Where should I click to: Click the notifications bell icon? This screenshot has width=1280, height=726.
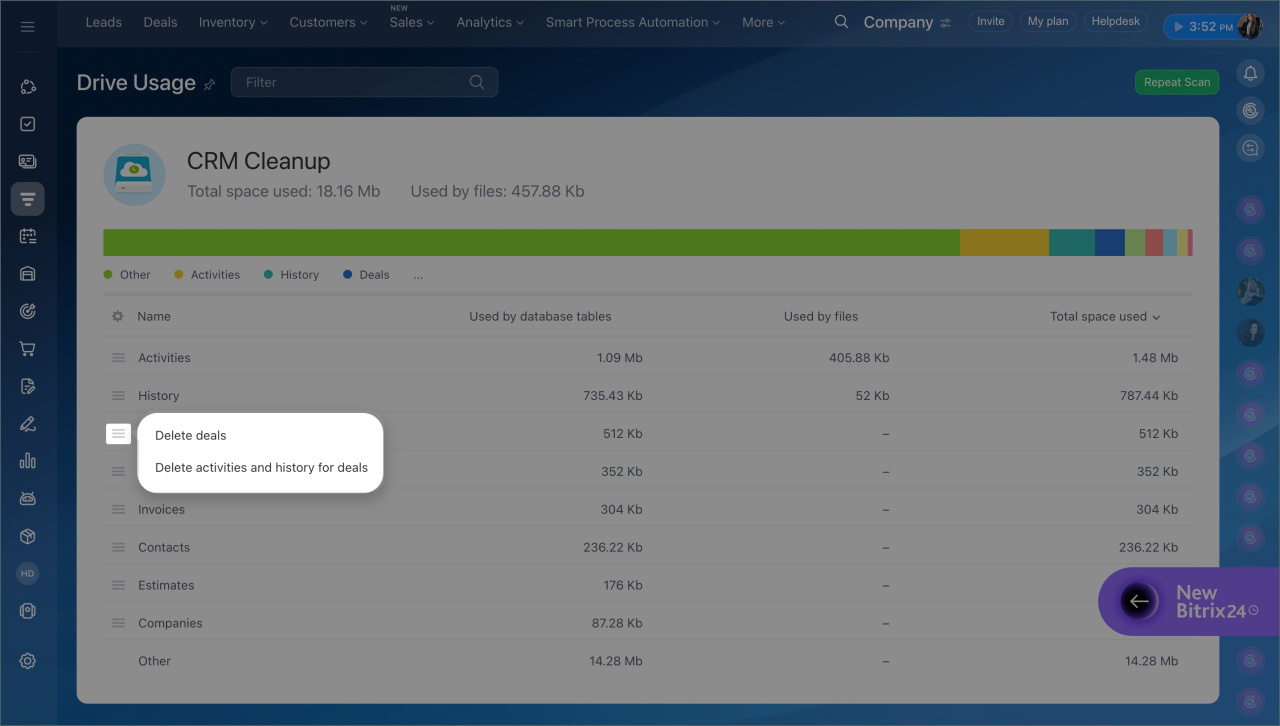(x=1250, y=73)
